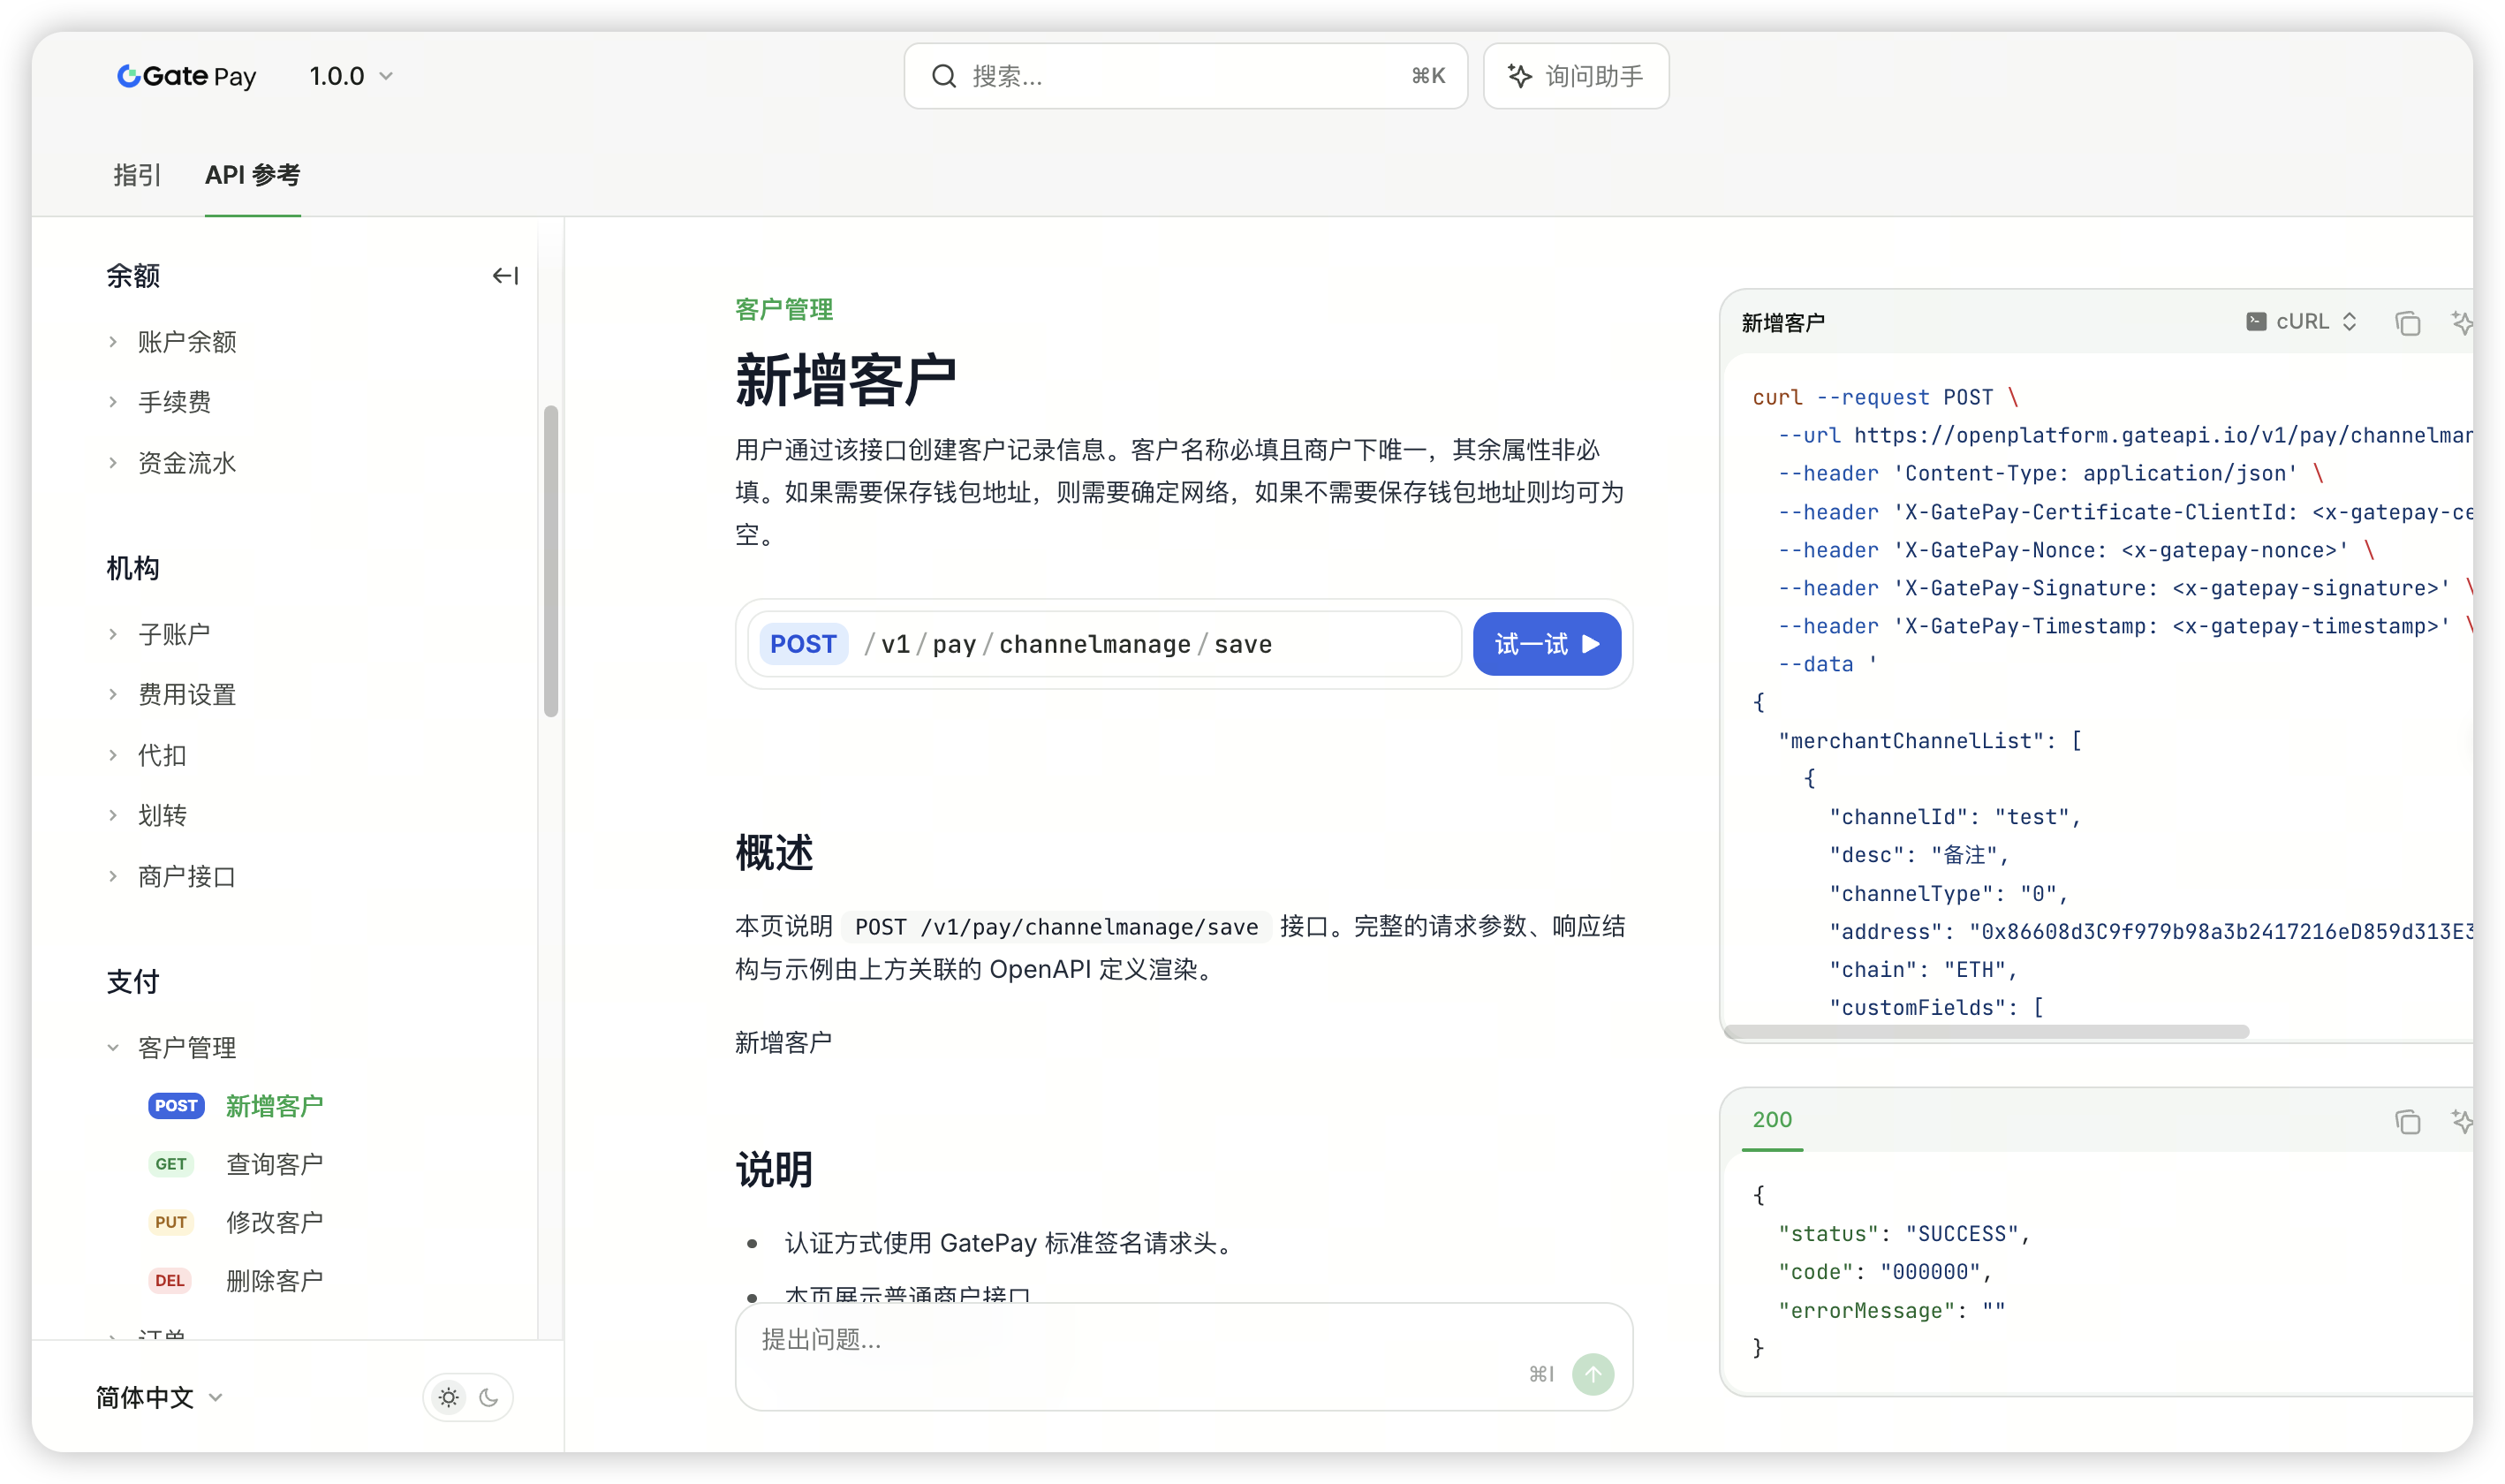Screen dimensions: 2505x1484
Task: Click the assistant sparkle icon
Action: point(1519,76)
